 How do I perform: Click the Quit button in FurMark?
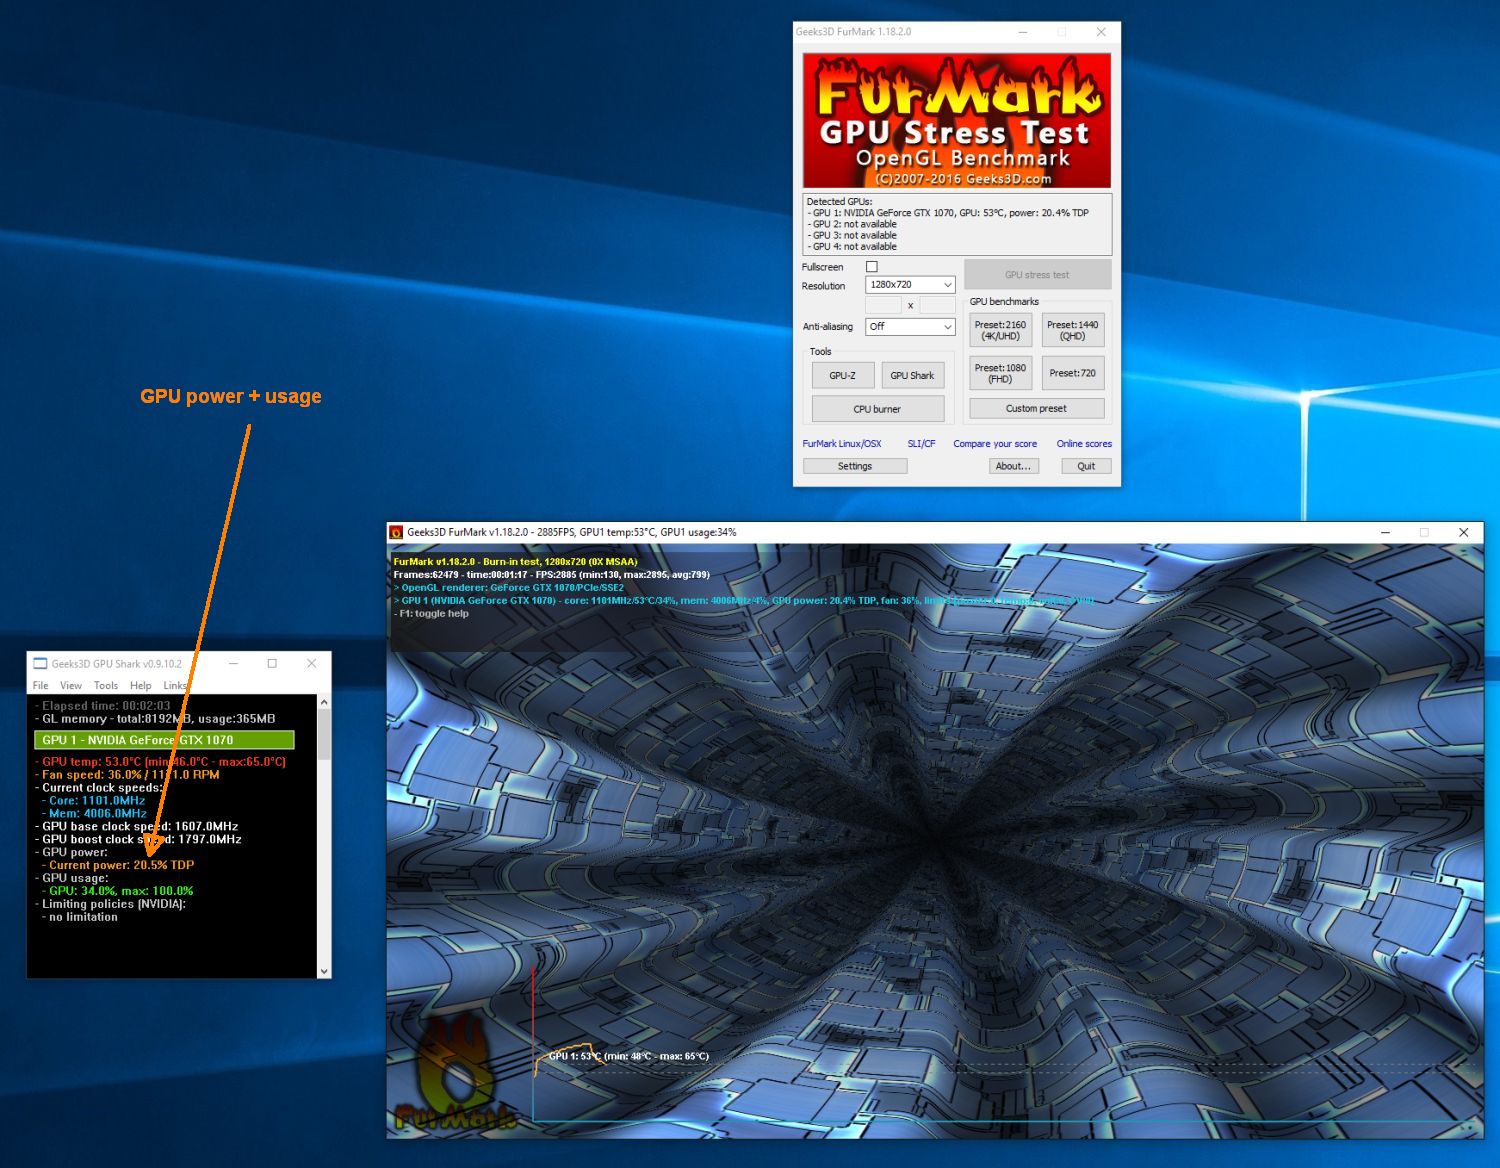click(1086, 466)
